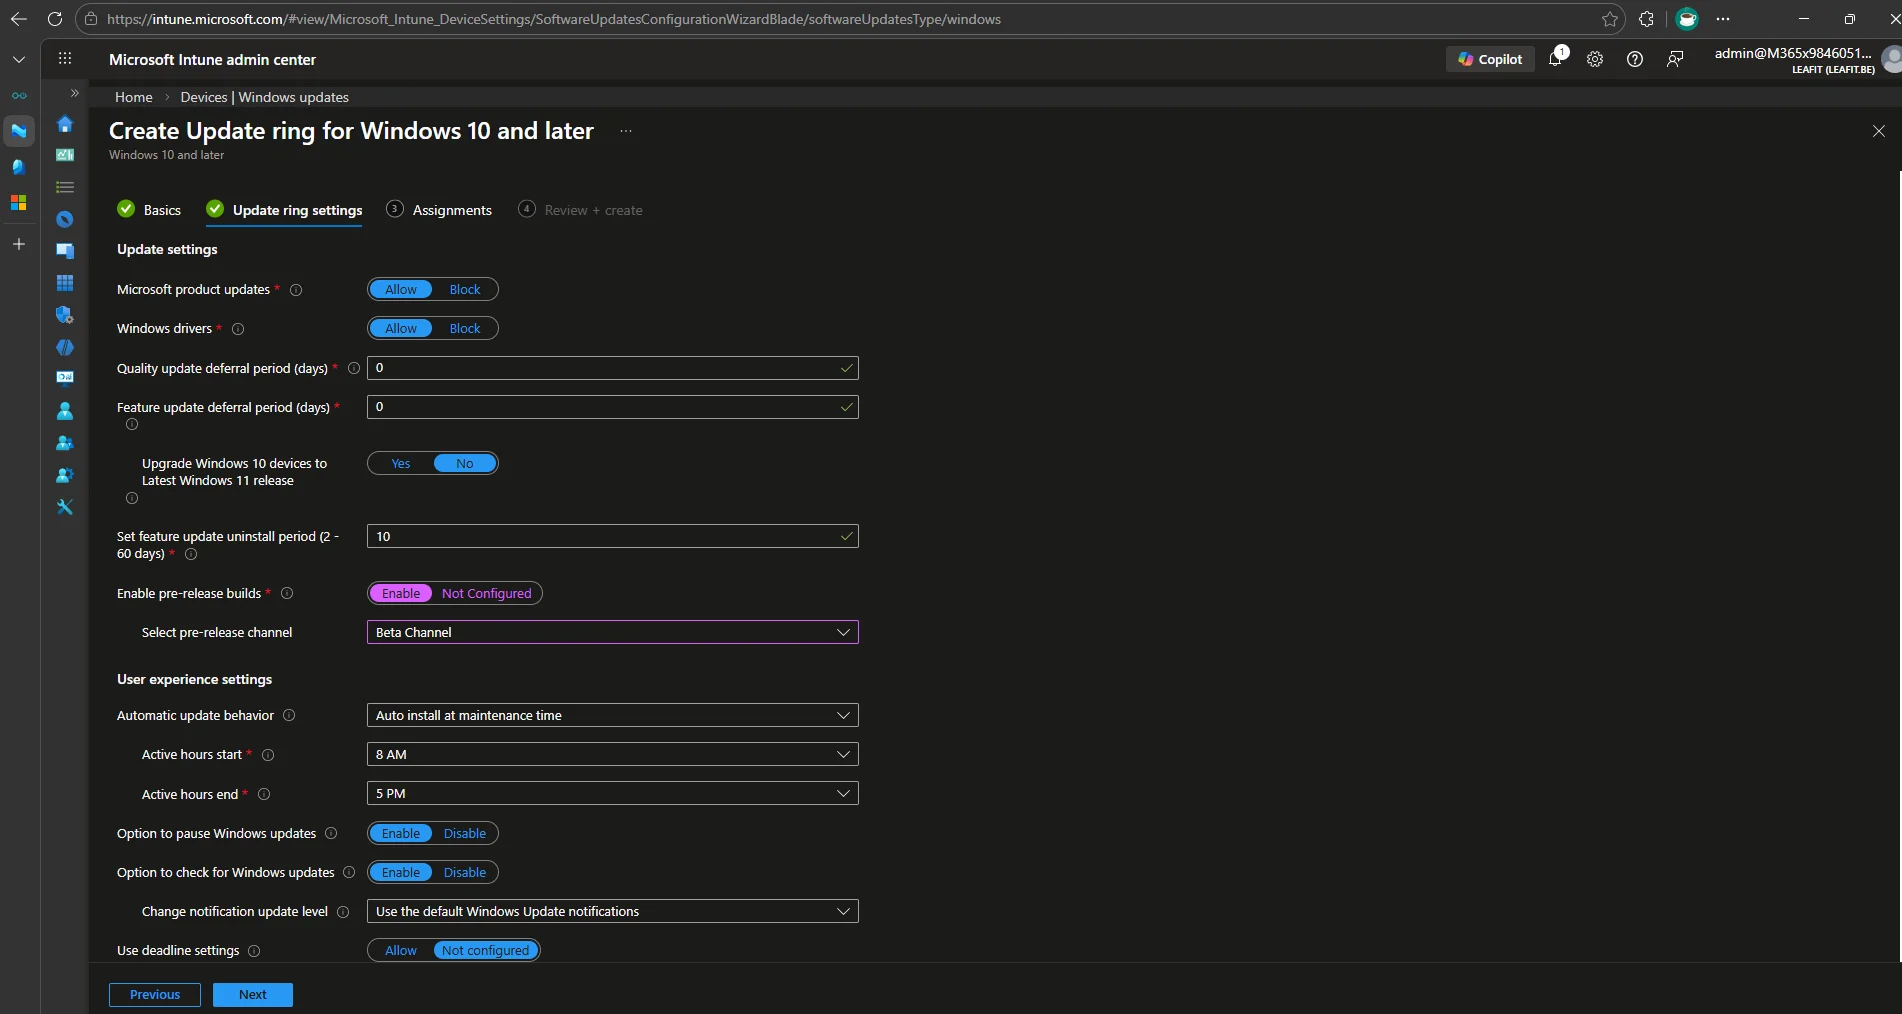Edit Quality update deferral period field

[x=613, y=368]
